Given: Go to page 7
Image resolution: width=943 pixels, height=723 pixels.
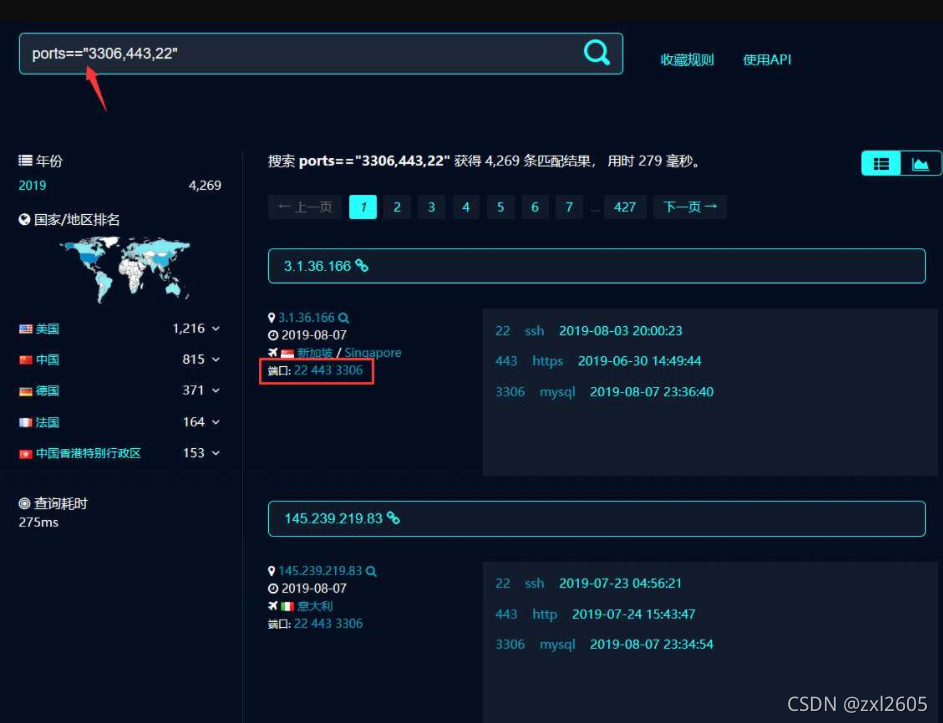Looking at the screenshot, I should click(569, 207).
